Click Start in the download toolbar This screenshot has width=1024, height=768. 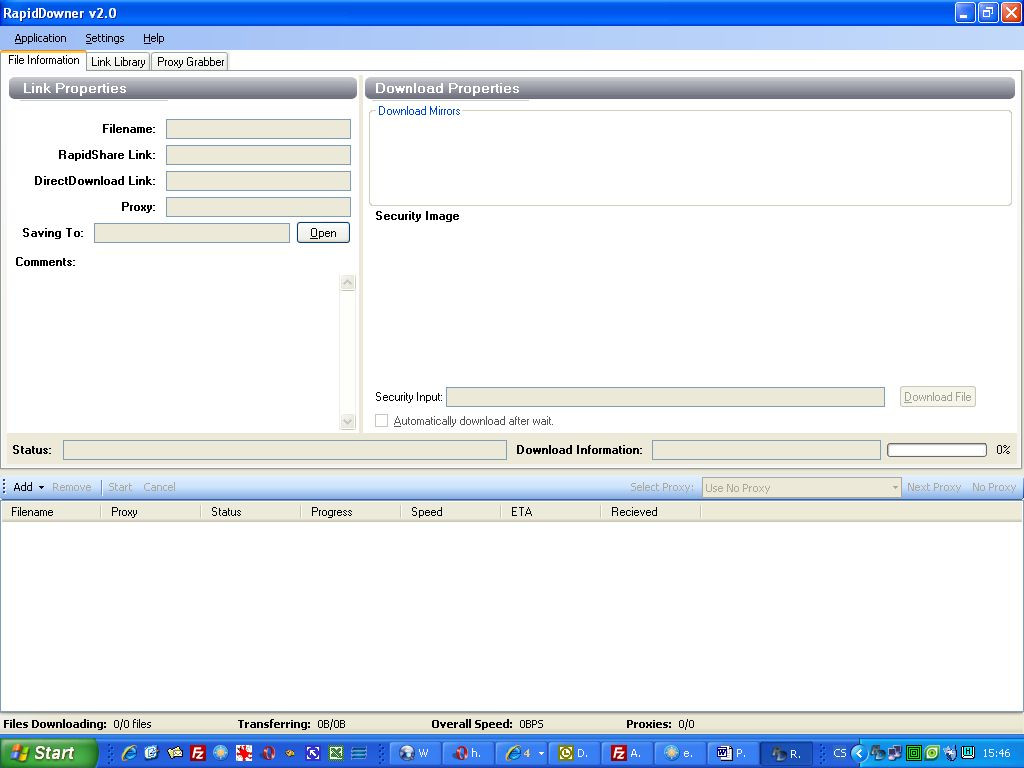pyautogui.click(x=120, y=487)
